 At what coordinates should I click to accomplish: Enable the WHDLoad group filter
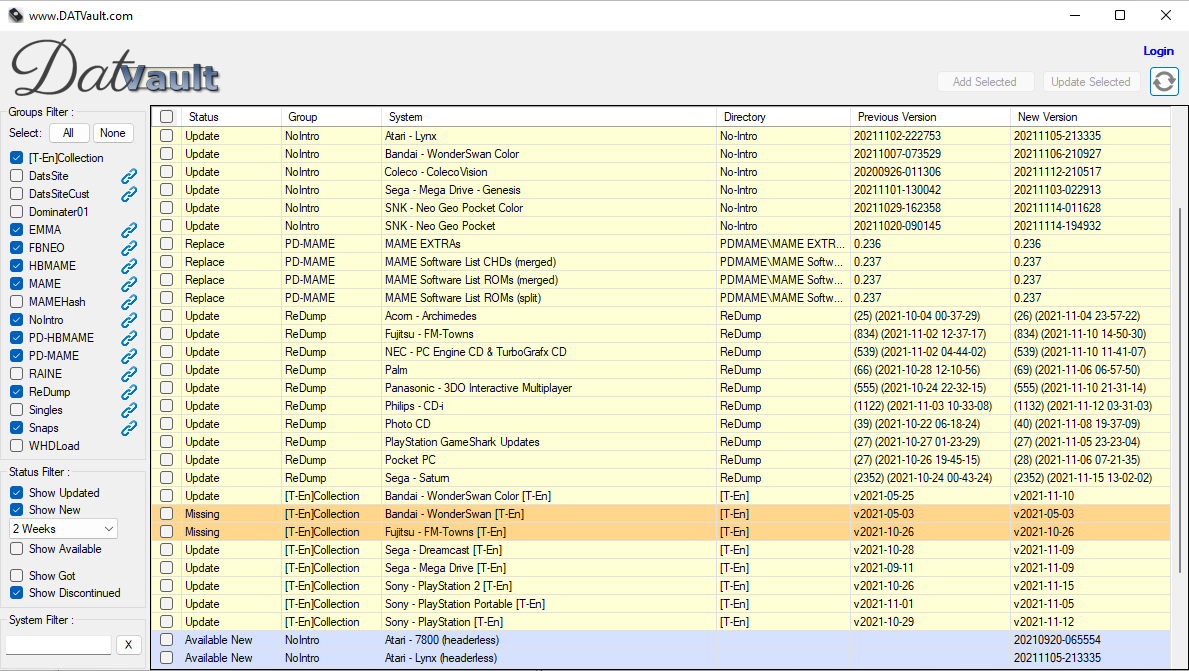17,446
